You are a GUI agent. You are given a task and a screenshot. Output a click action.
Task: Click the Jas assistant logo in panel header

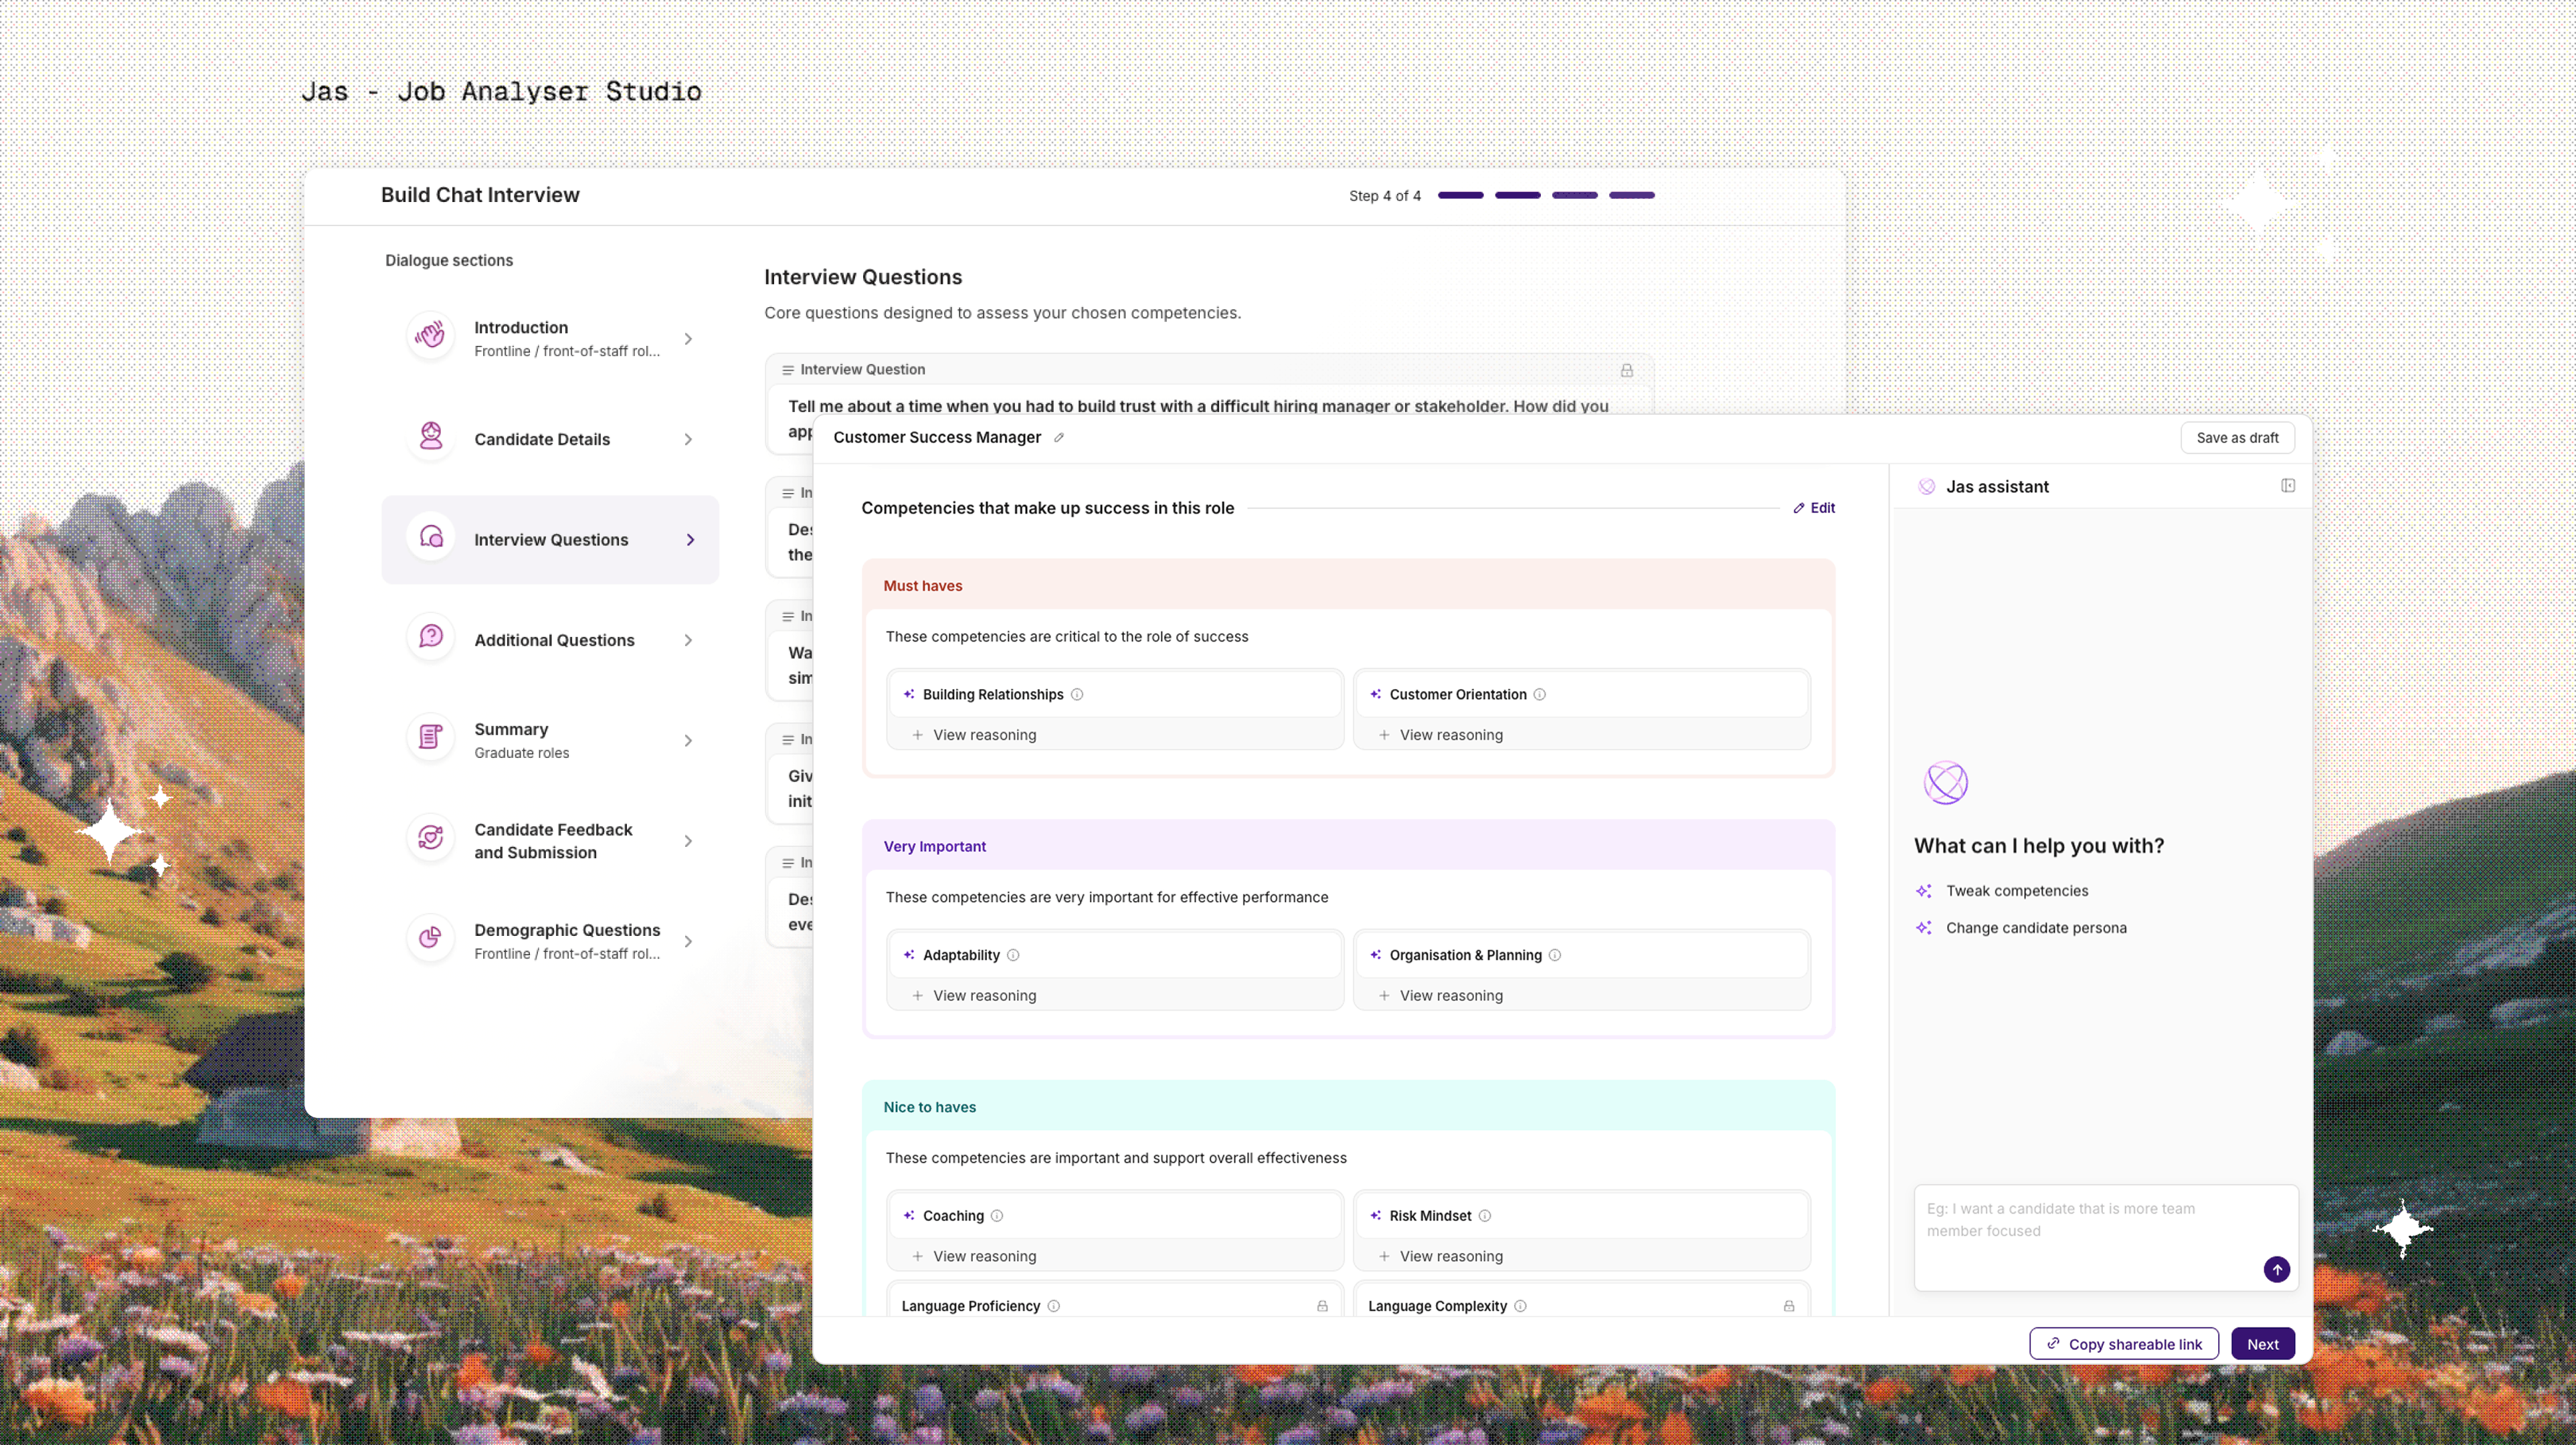pyautogui.click(x=1926, y=487)
